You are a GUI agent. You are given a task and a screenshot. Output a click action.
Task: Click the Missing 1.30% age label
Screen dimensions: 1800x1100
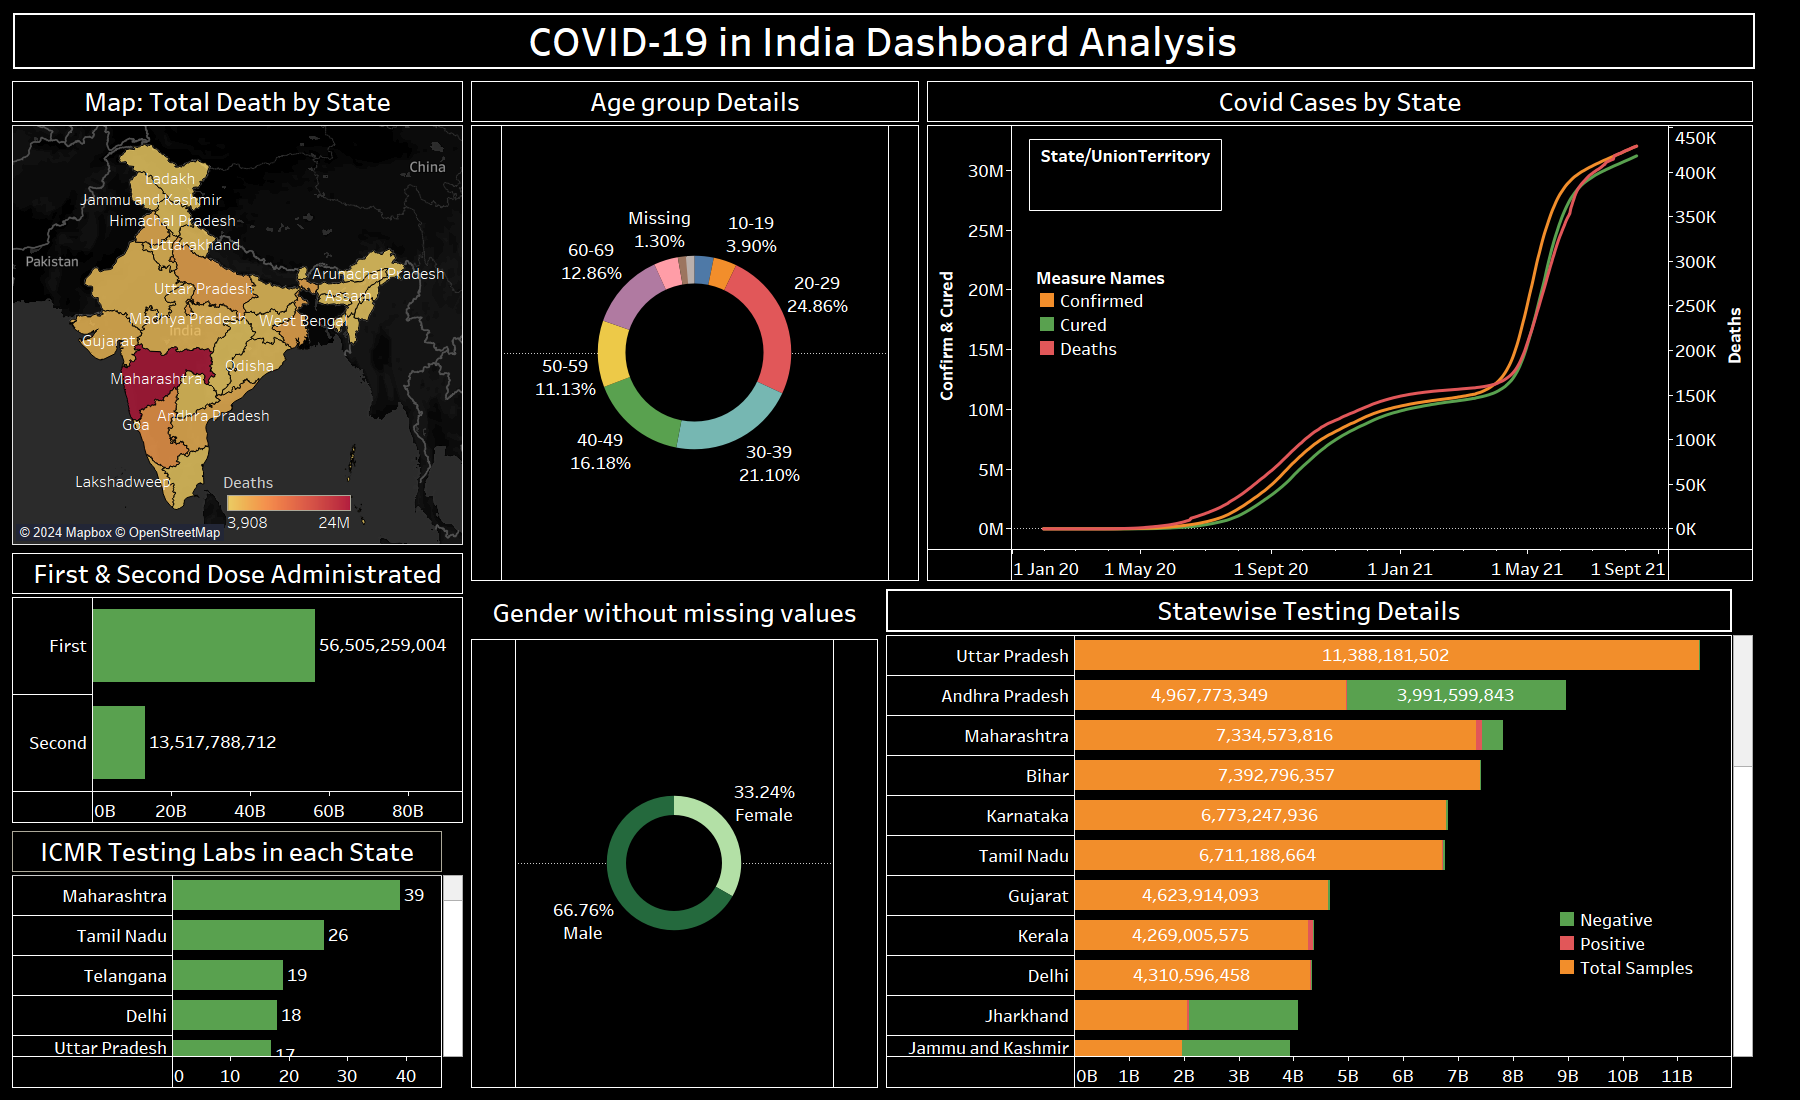(659, 229)
